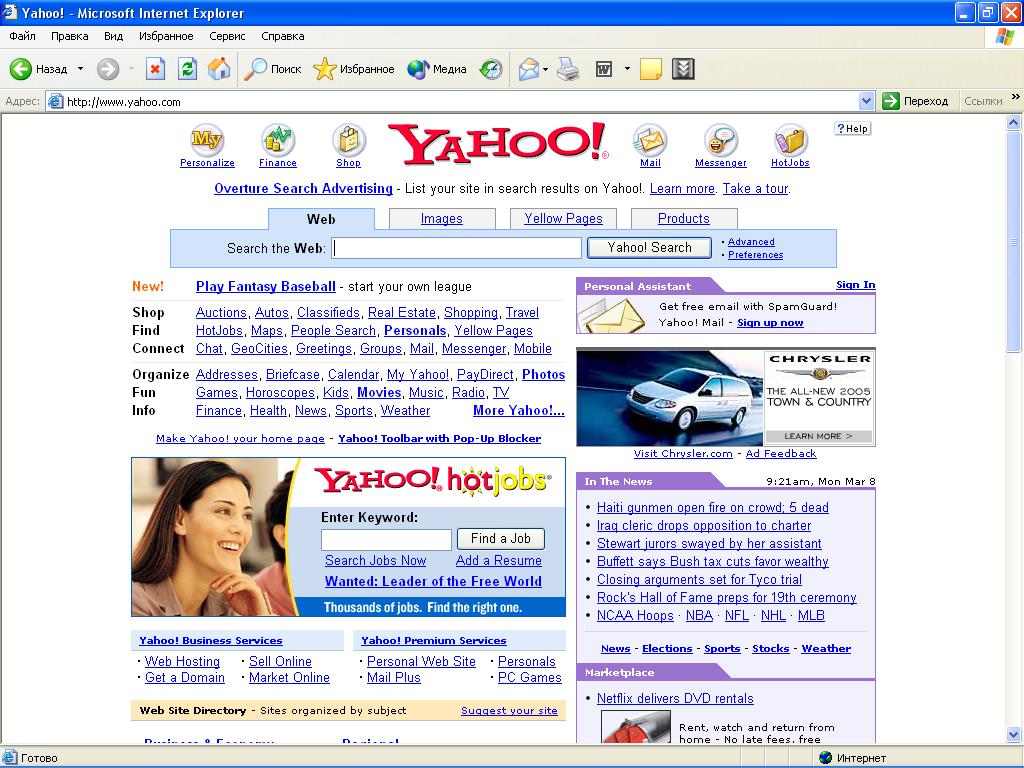Click the Messenger toolbar icon
1024x768 pixels.
[683, 69]
